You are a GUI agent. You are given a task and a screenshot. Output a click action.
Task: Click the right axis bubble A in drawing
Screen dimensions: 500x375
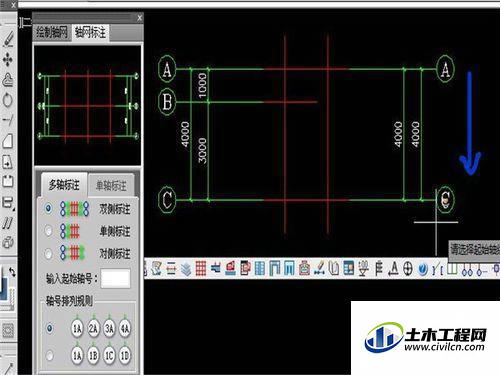pos(445,69)
